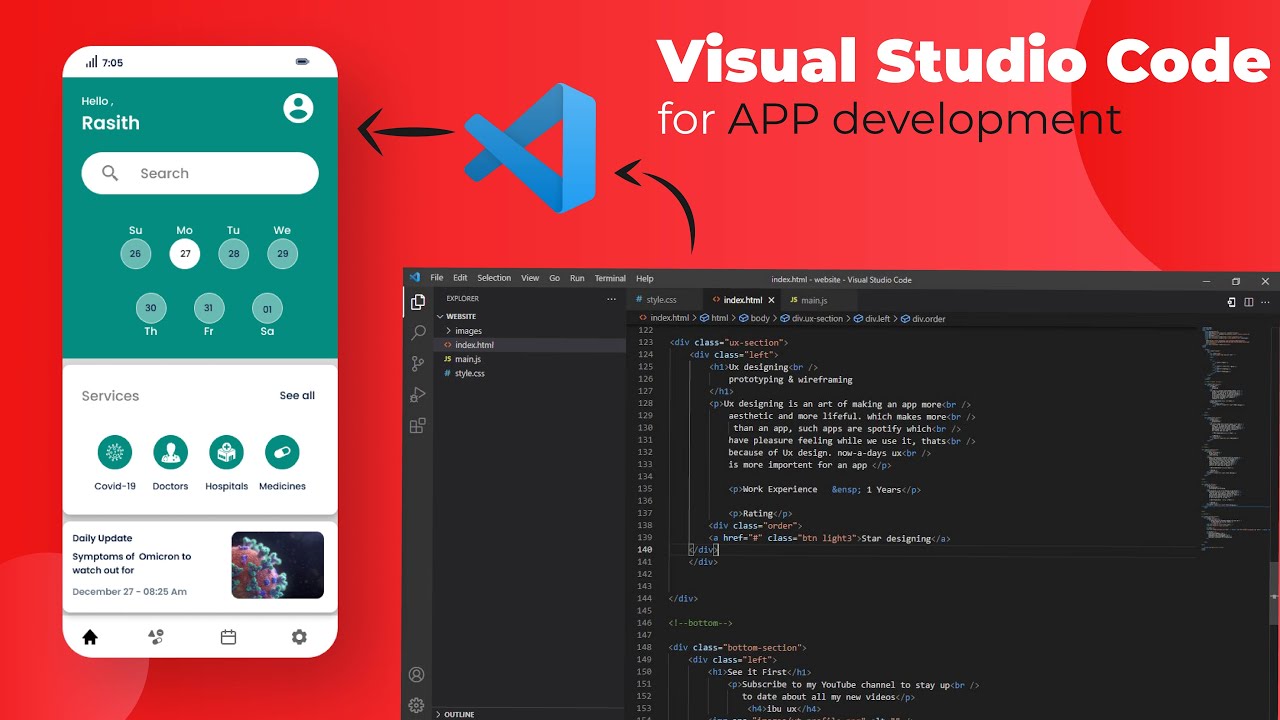
Task: Open the Run and Debug view icon
Action: coord(418,395)
